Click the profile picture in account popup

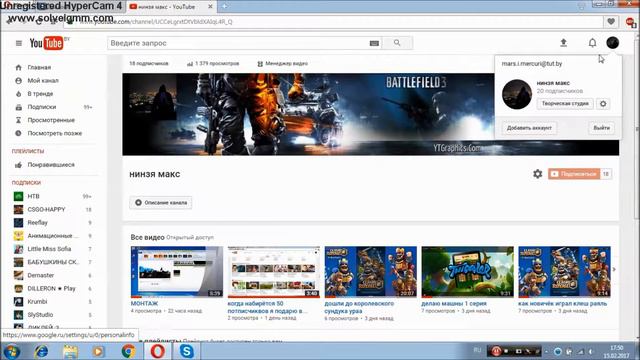(517, 94)
